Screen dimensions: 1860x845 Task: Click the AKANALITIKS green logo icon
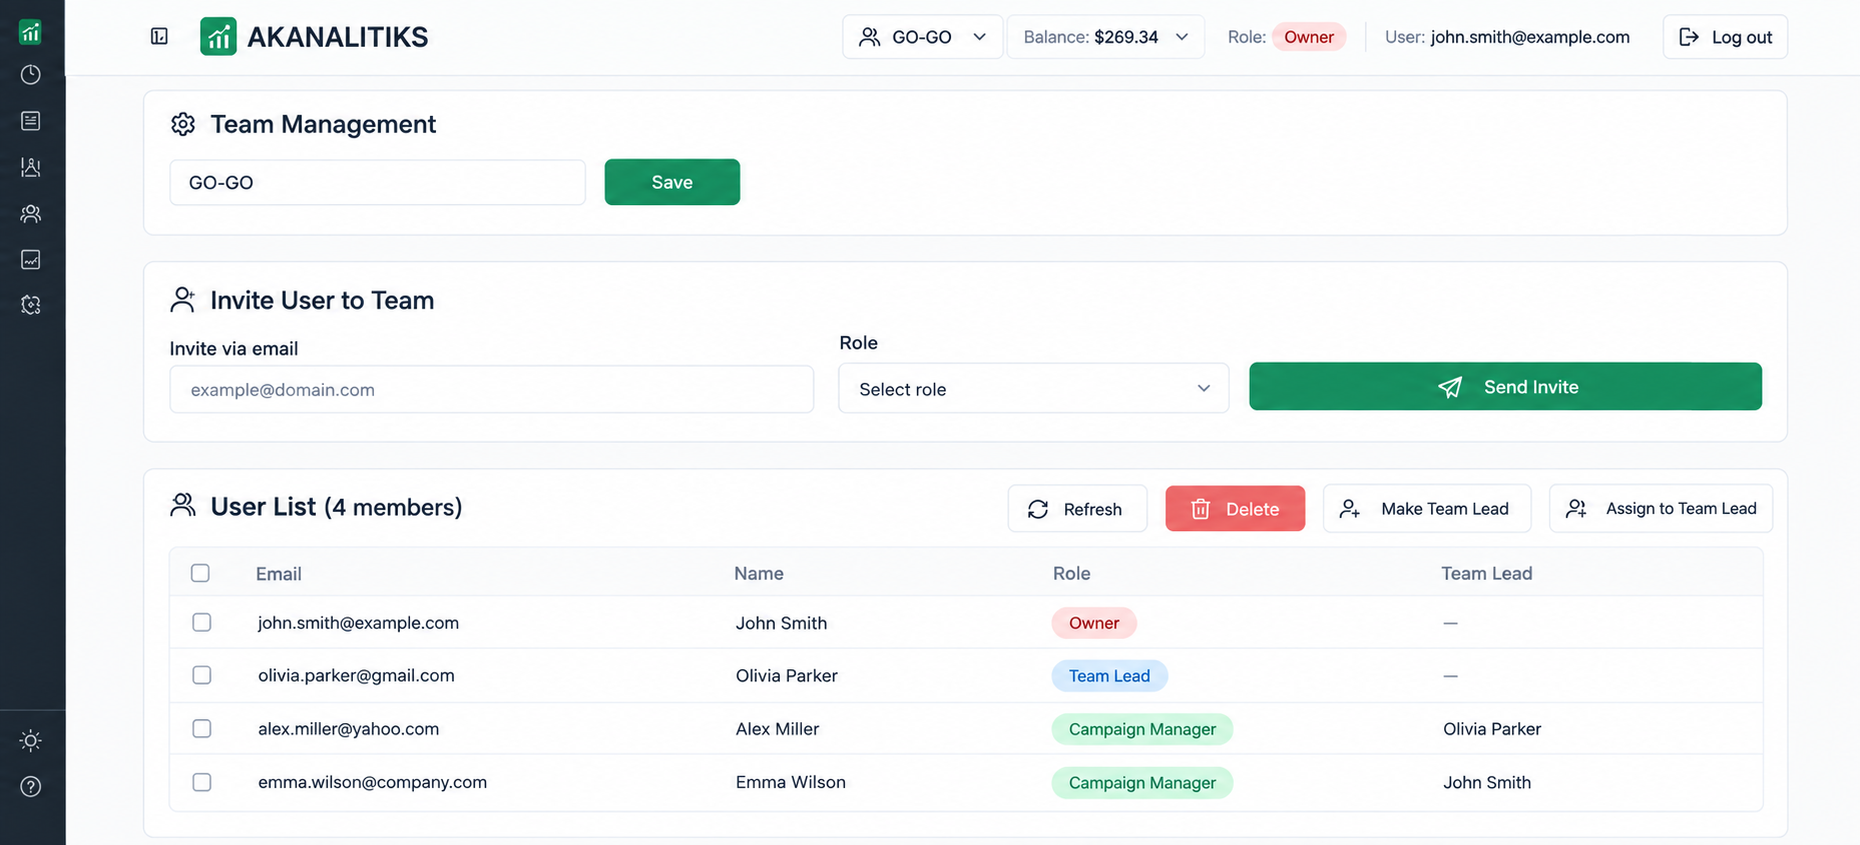coord(218,37)
